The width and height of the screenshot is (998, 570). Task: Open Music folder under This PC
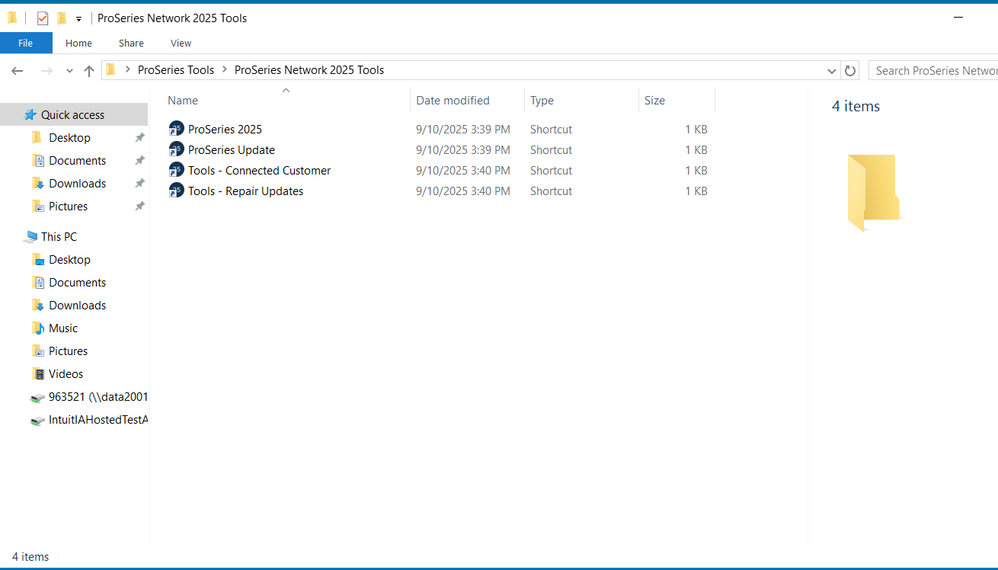pyautogui.click(x=63, y=328)
